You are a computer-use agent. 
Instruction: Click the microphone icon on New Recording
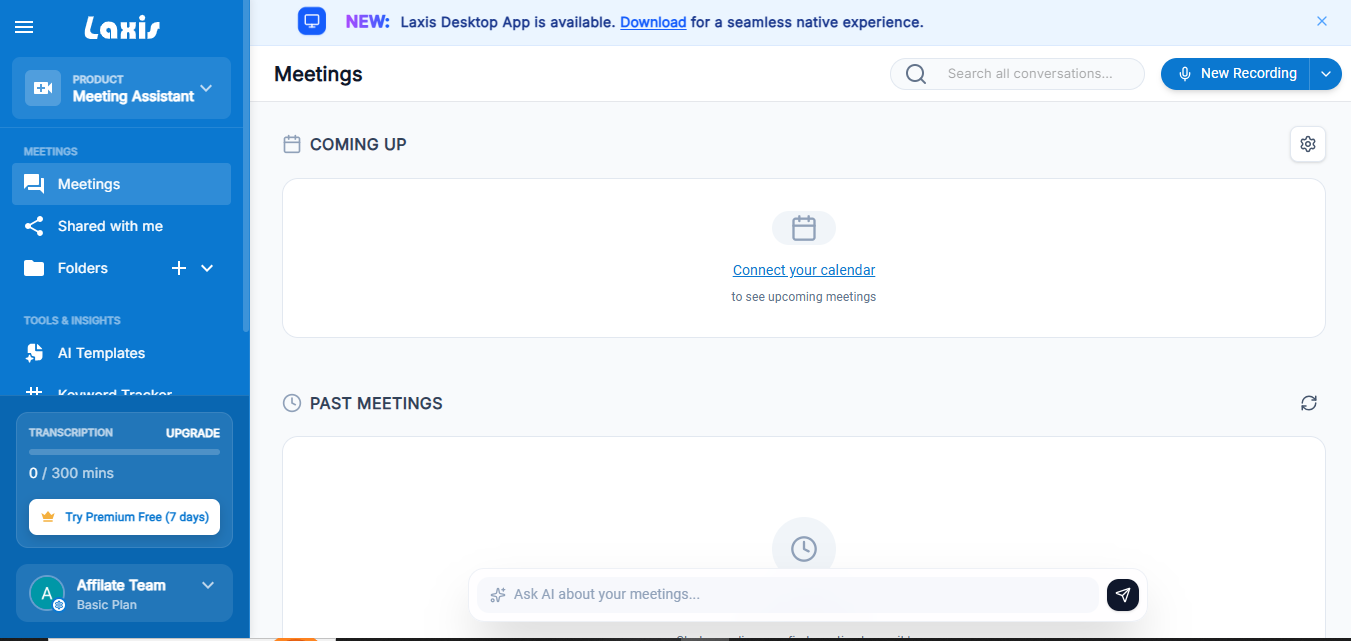click(1184, 74)
